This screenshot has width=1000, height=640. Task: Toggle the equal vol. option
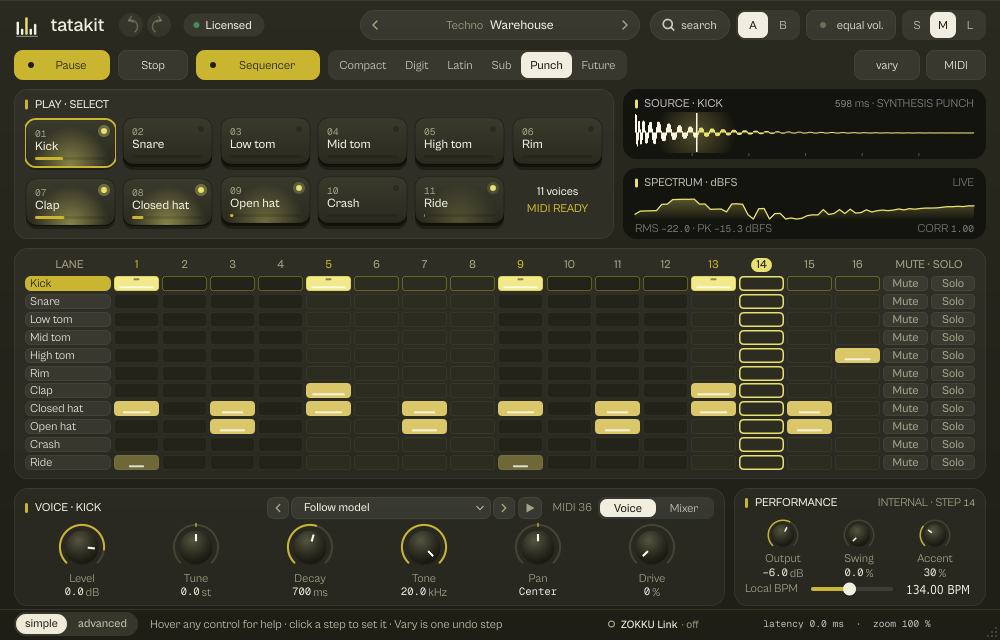click(x=851, y=25)
